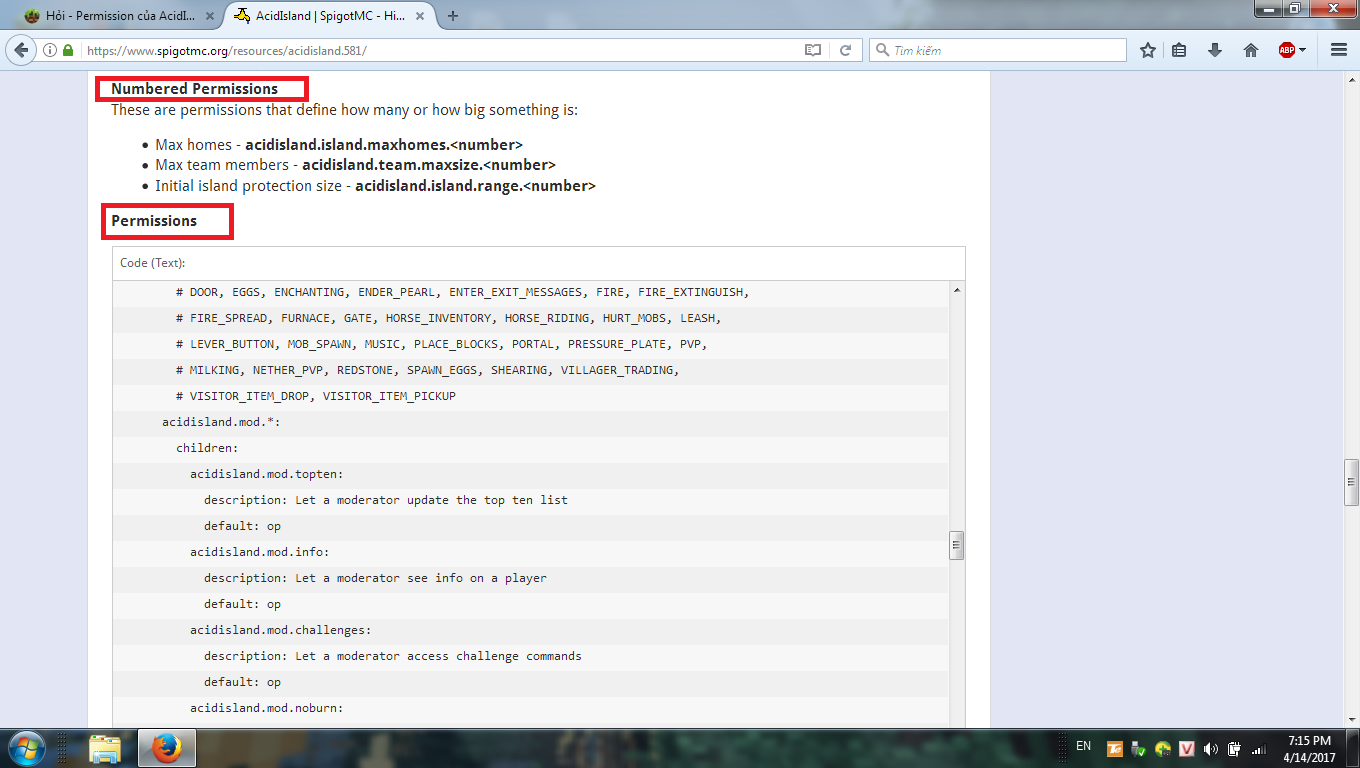Click the # MILKING, NETHER_PVP comment line
This screenshot has width=1360, height=768.
(428, 370)
